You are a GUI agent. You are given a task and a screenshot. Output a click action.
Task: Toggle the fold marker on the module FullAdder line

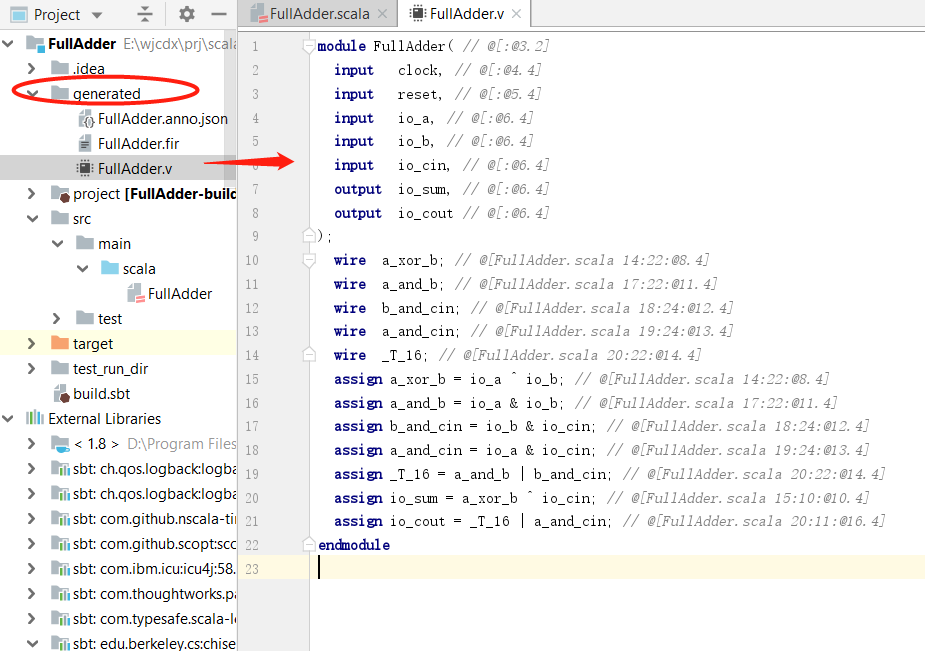point(309,46)
